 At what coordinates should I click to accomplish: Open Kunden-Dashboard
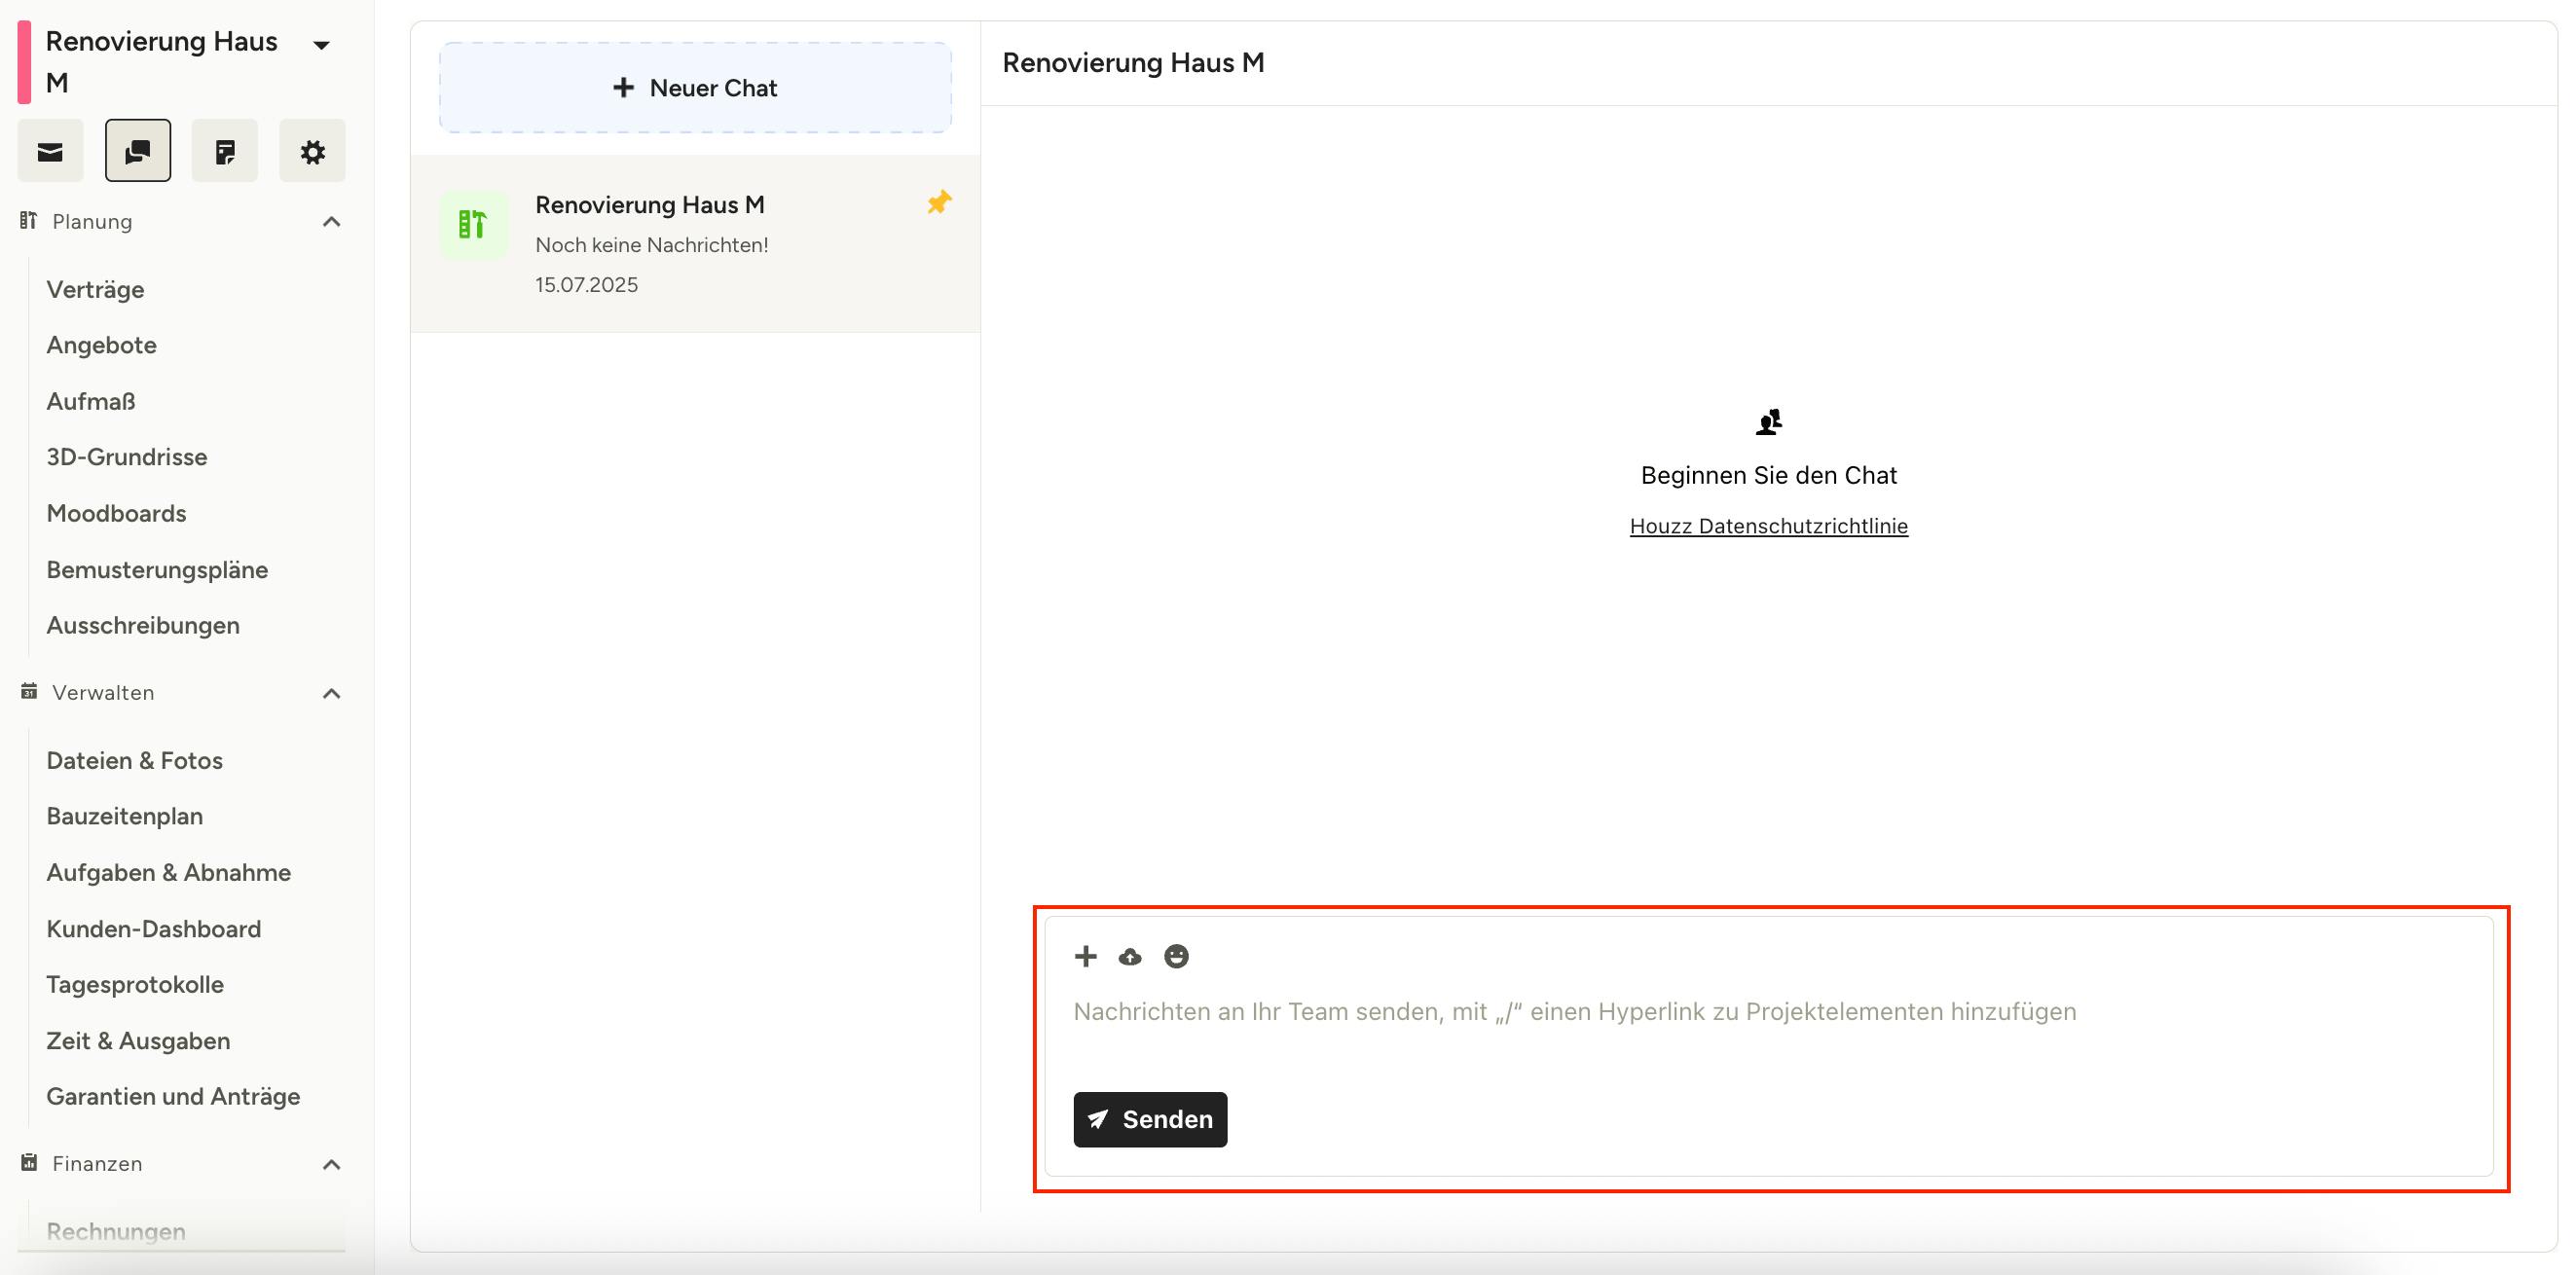tap(154, 929)
